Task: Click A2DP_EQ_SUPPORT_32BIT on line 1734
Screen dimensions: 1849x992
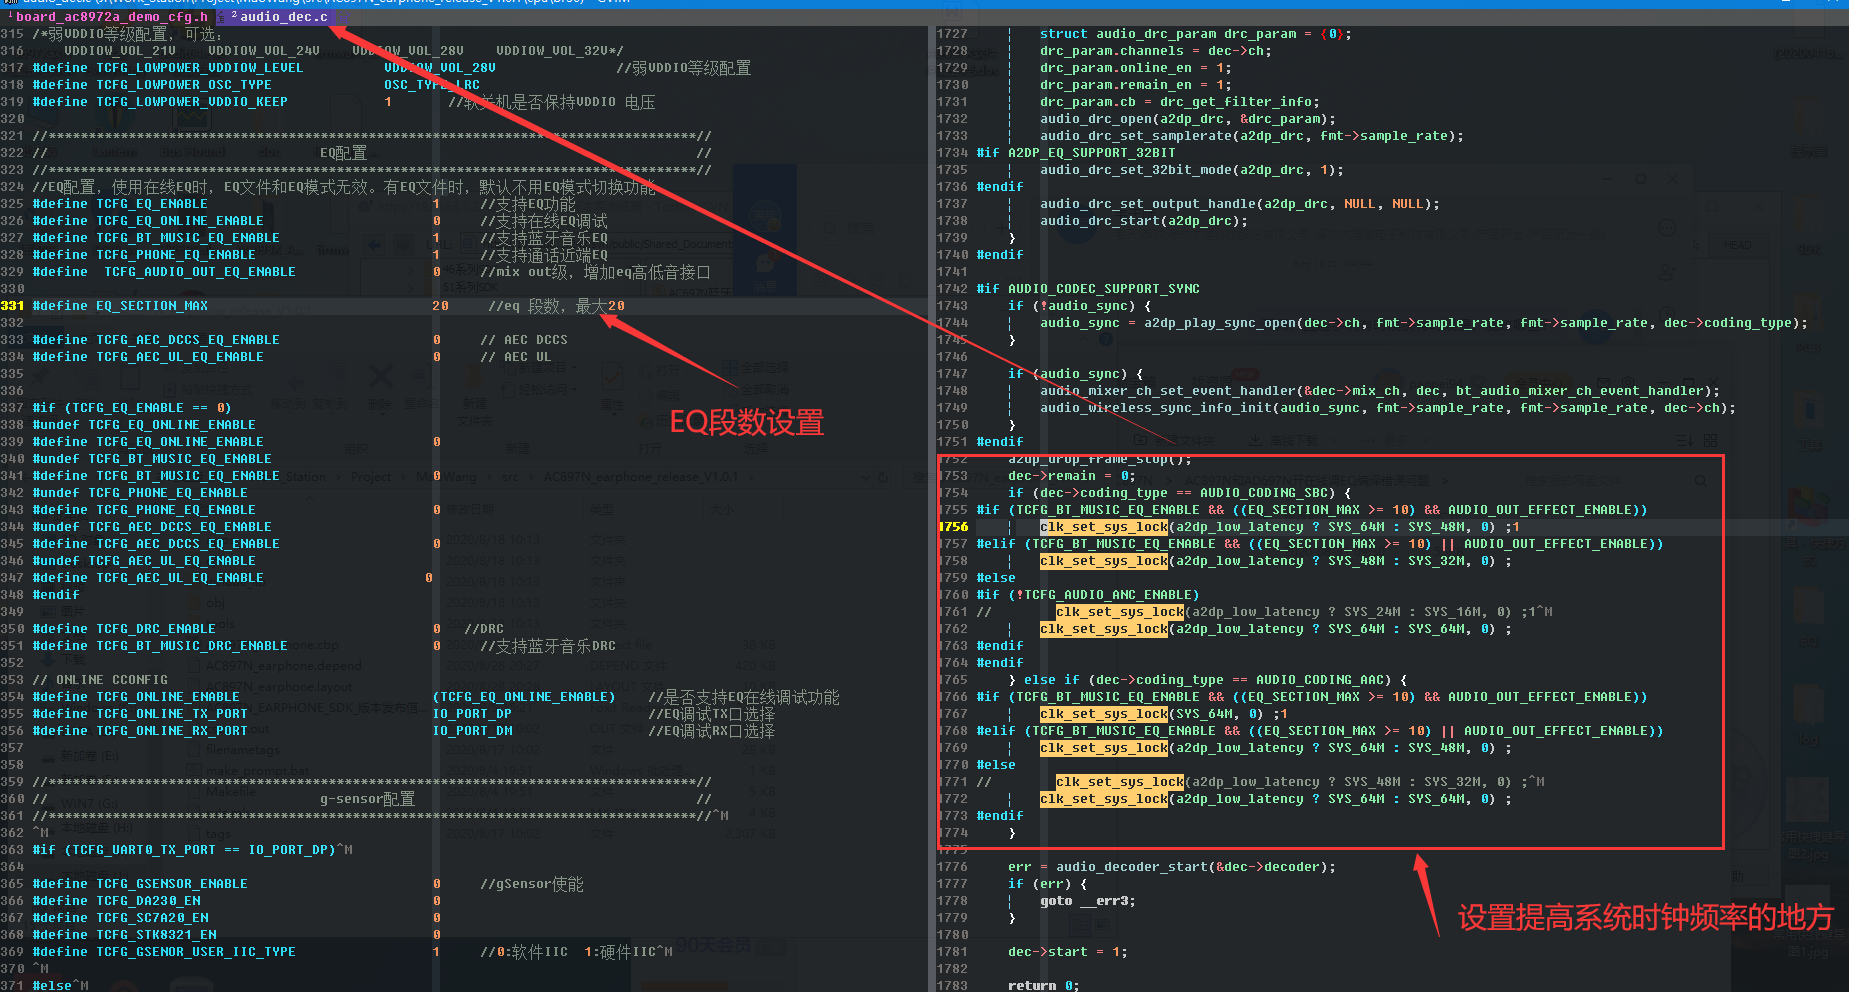Action: 1092,153
